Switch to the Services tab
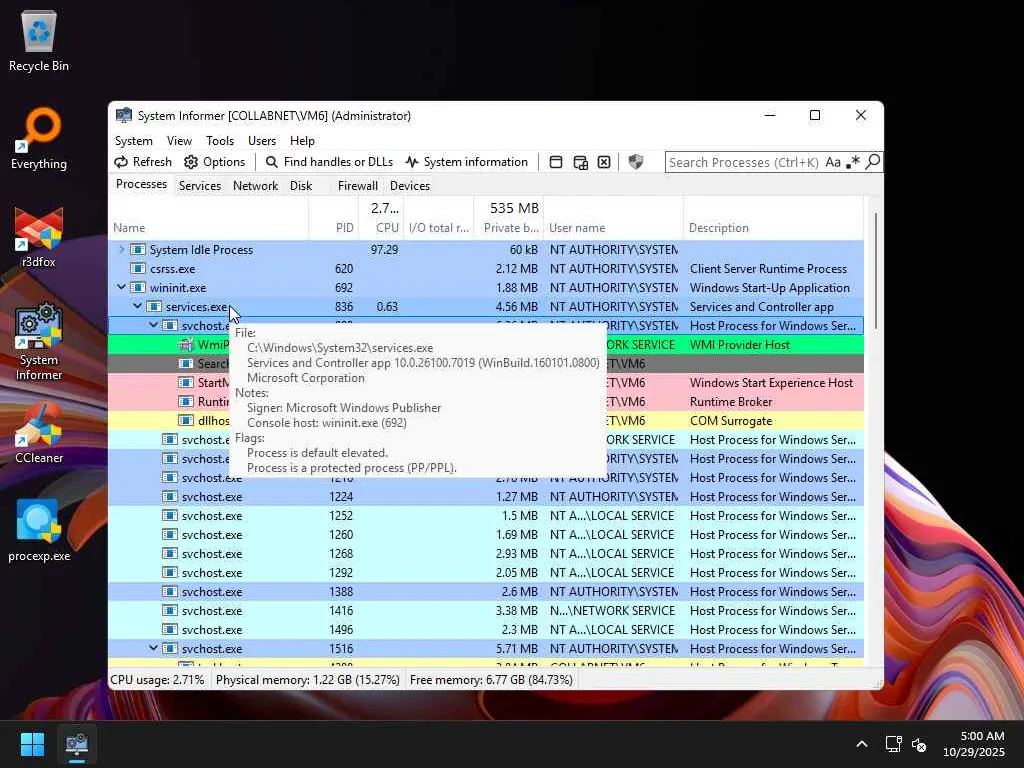Image resolution: width=1024 pixels, height=768 pixels. [200, 185]
